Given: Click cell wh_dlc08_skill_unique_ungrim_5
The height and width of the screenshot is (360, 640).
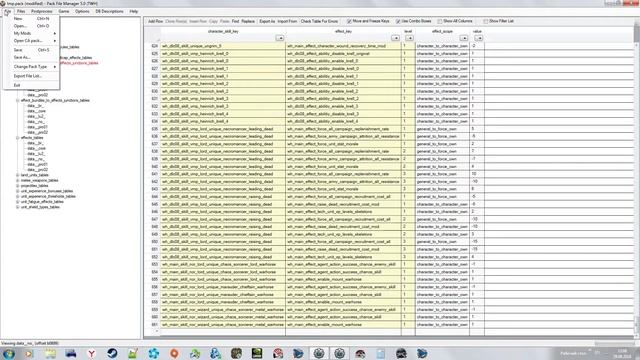Looking at the screenshot, I should click(223, 46).
